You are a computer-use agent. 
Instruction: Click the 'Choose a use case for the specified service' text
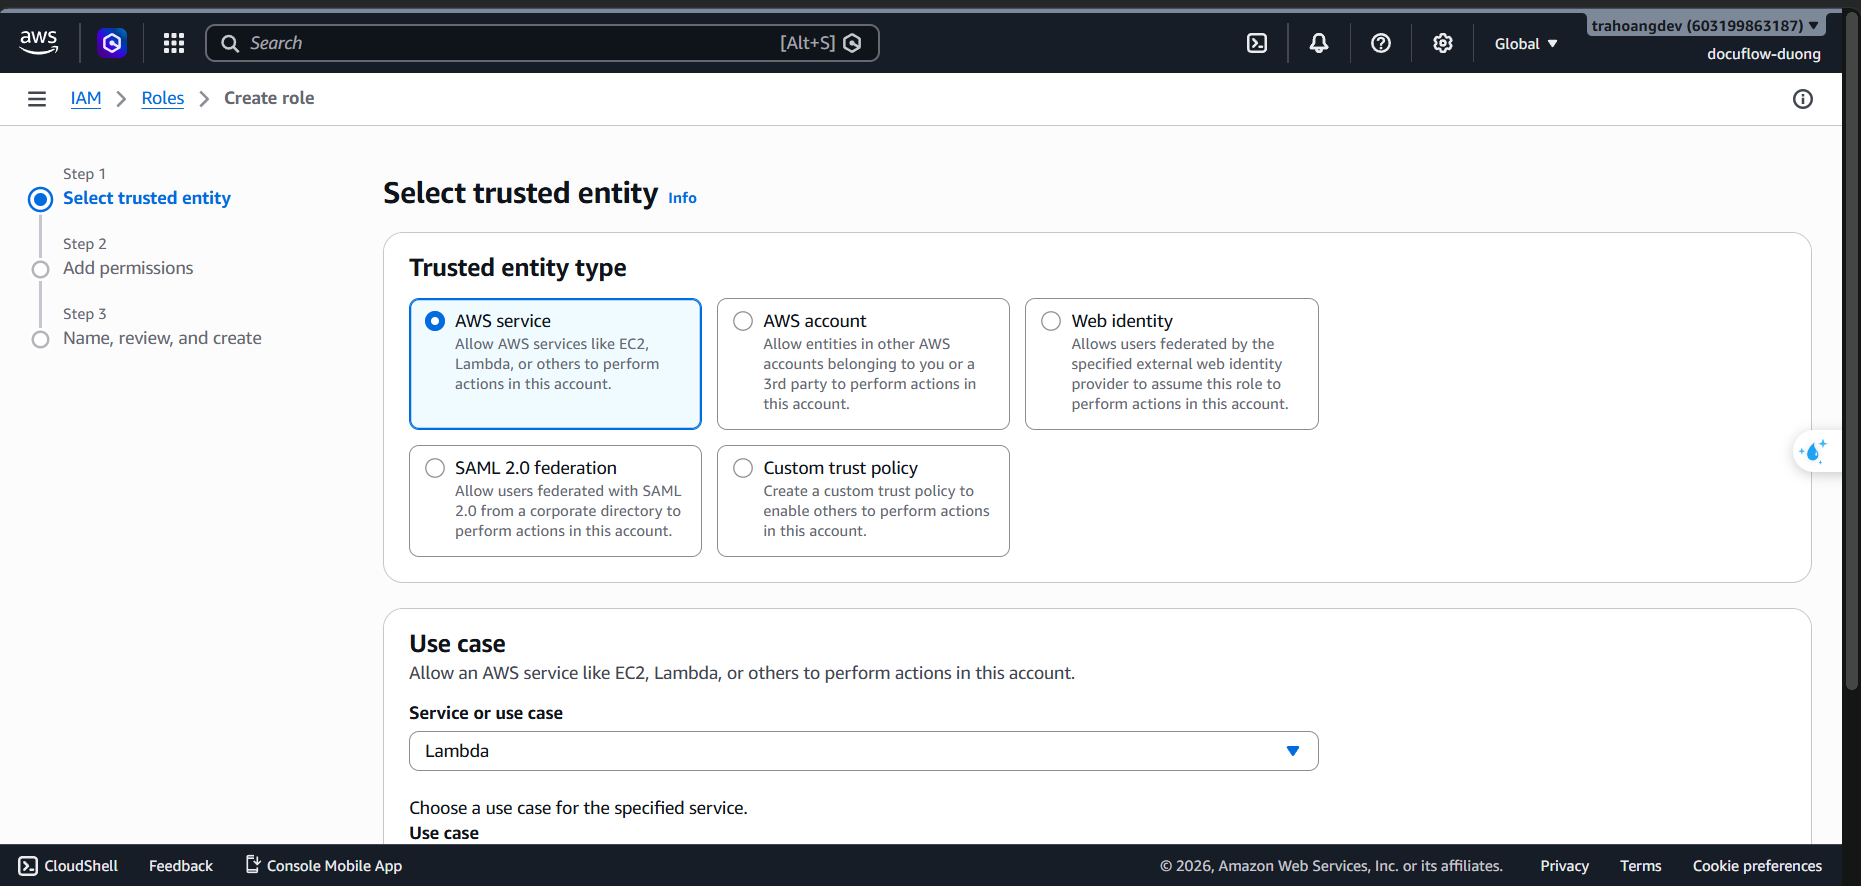click(578, 808)
